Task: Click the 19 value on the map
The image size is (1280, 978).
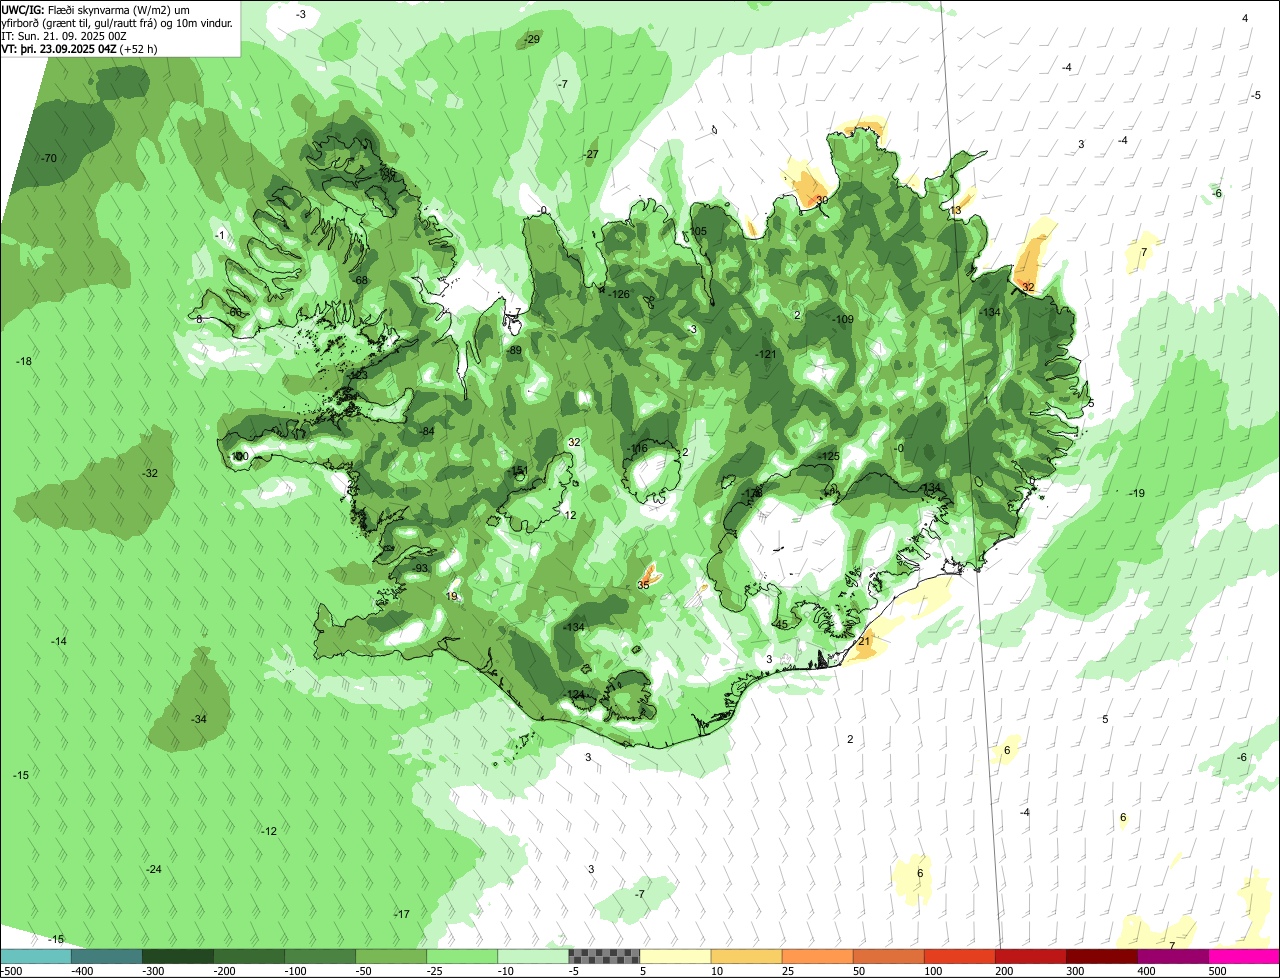Action: pyautogui.click(x=452, y=596)
